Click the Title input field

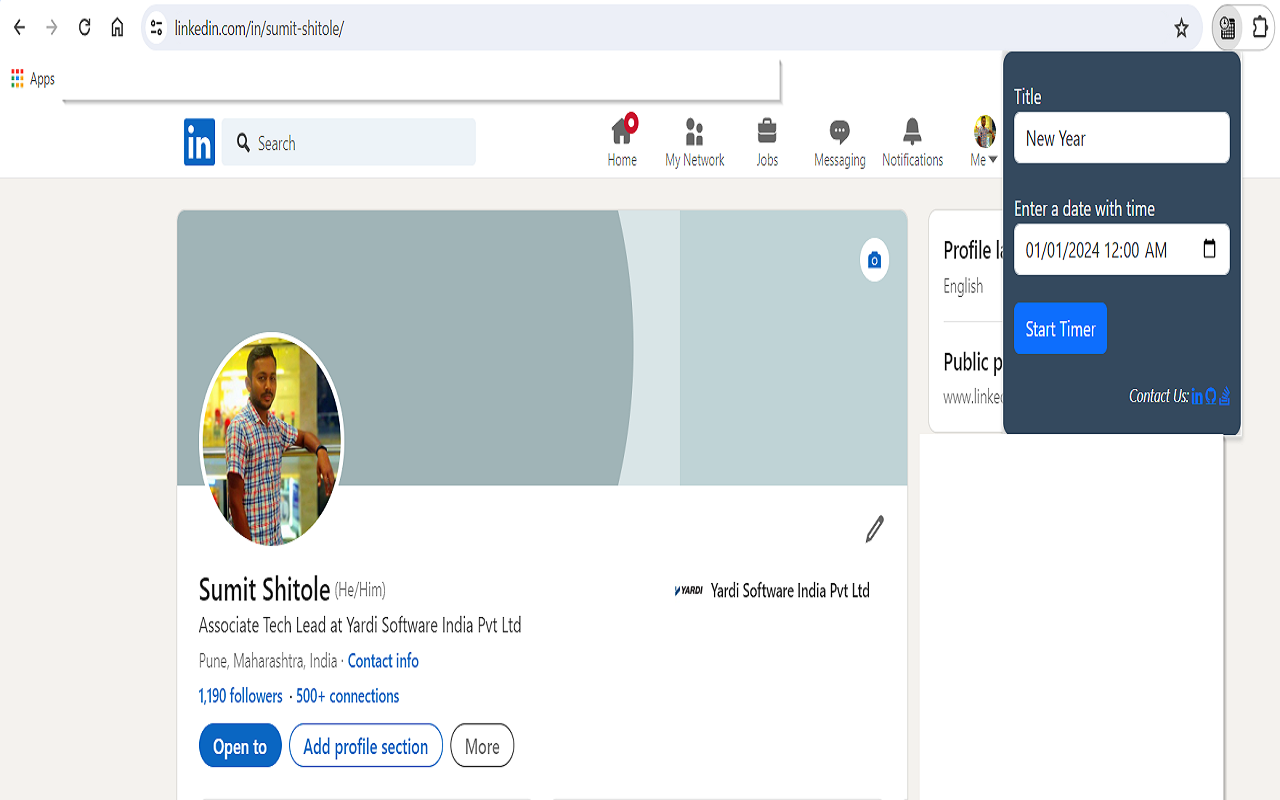[1121, 138]
